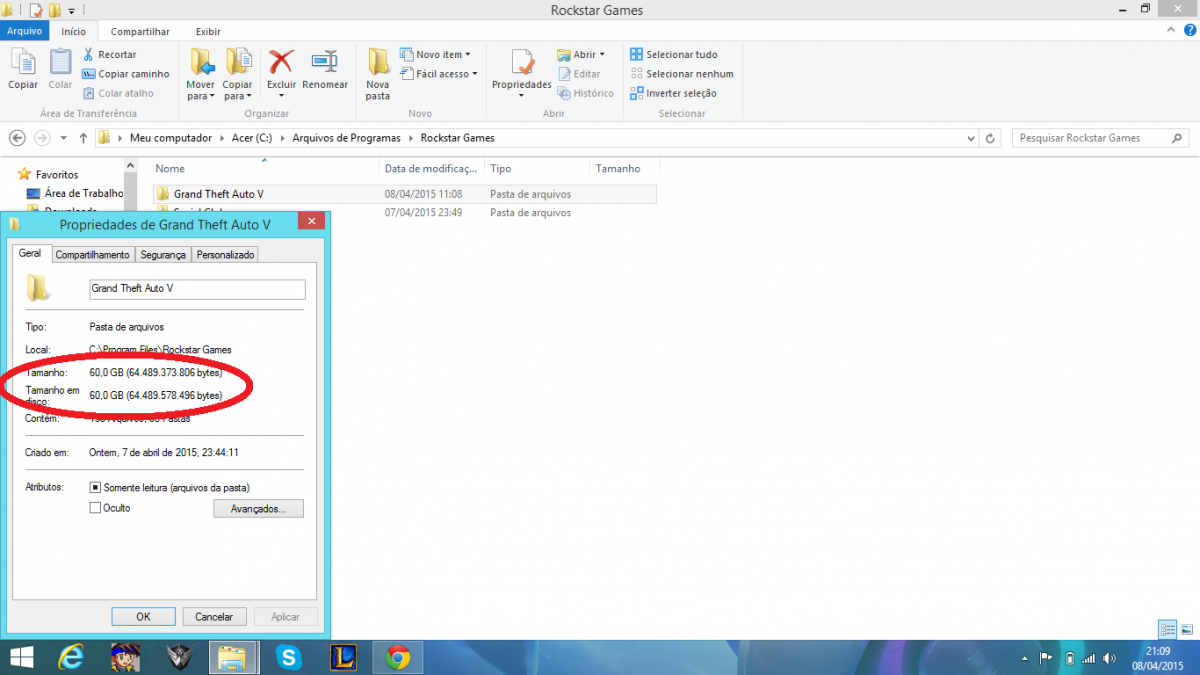Click Editar in the Abrir group

click(579, 74)
